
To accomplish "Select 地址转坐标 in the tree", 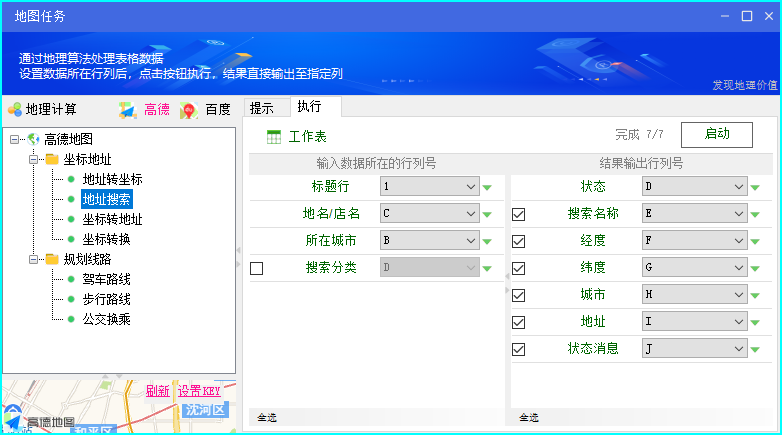I will pos(113,179).
